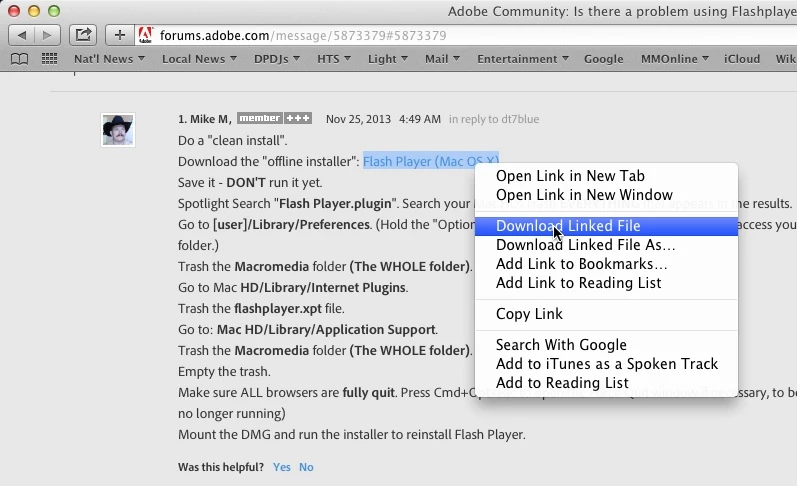Expand the Mail bookmarks folder

point(442,59)
